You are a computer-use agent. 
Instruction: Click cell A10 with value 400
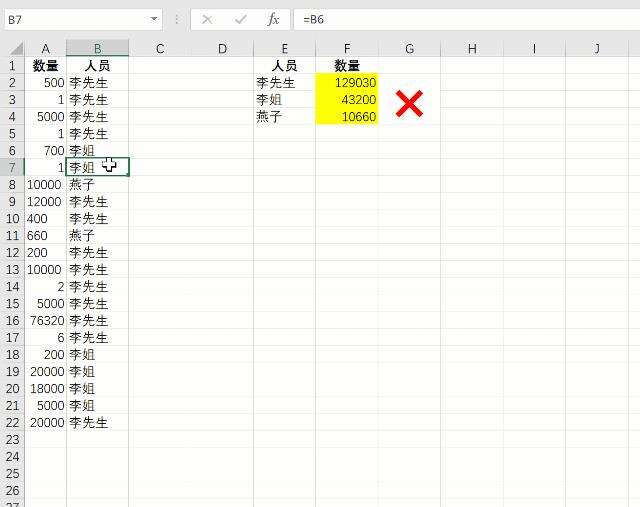(46, 218)
